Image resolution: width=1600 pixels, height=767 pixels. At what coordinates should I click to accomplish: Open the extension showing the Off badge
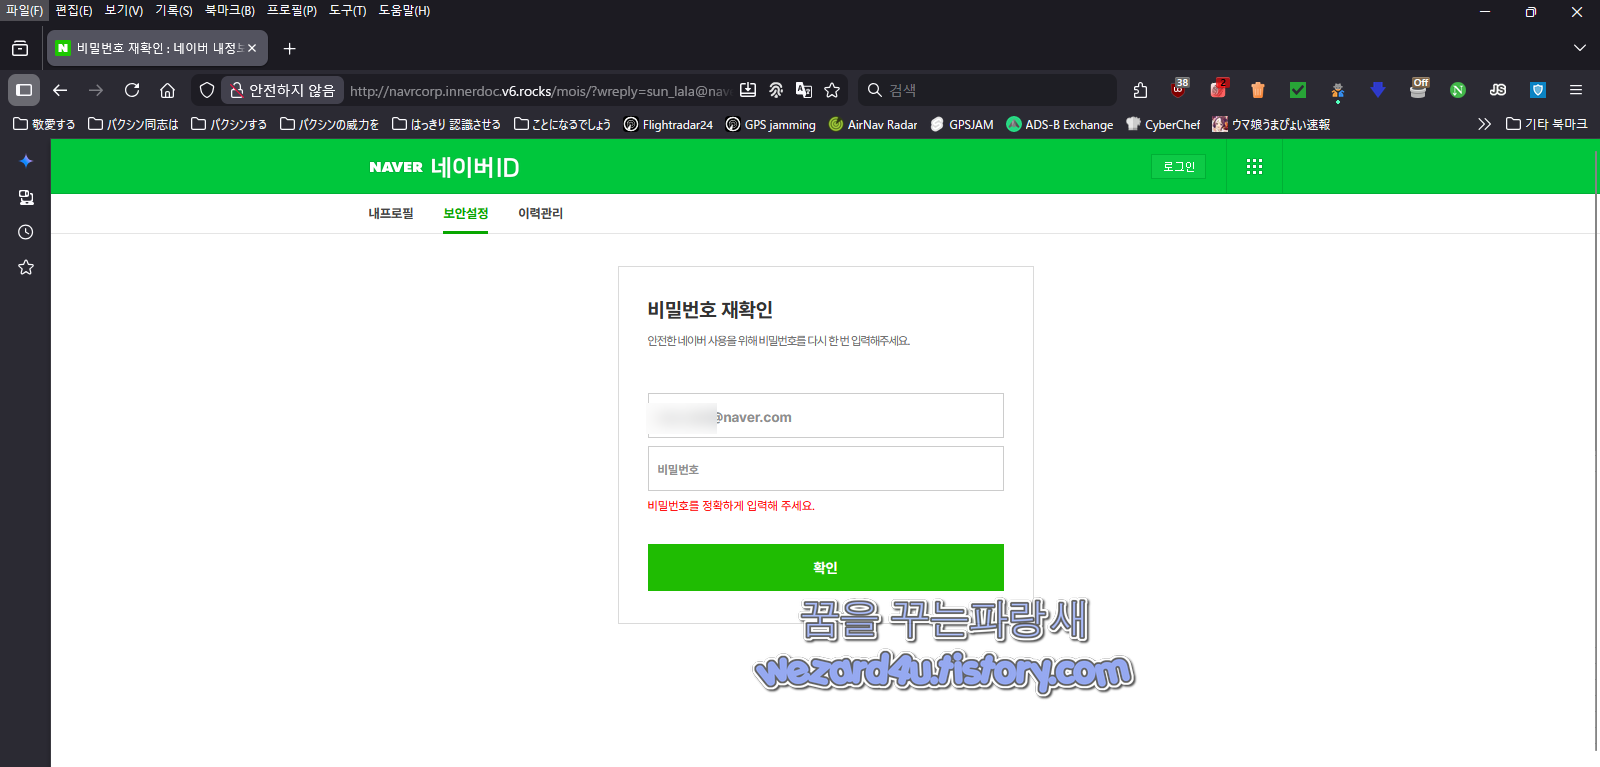1418,89
